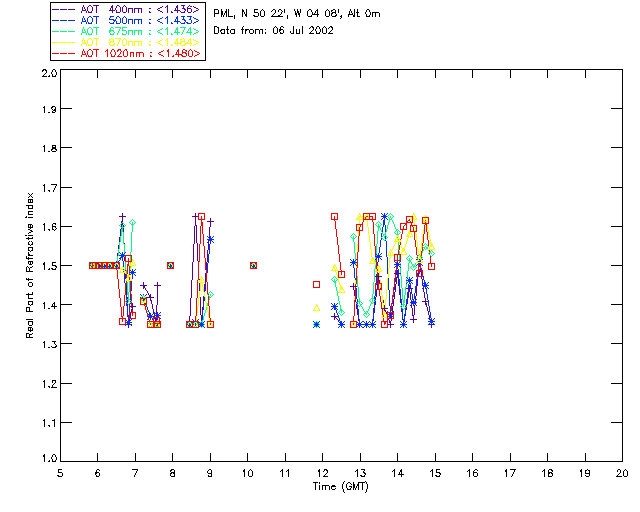The image size is (640, 512).
Task: Click the last red square marker near time 15
Action: [431, 266]
